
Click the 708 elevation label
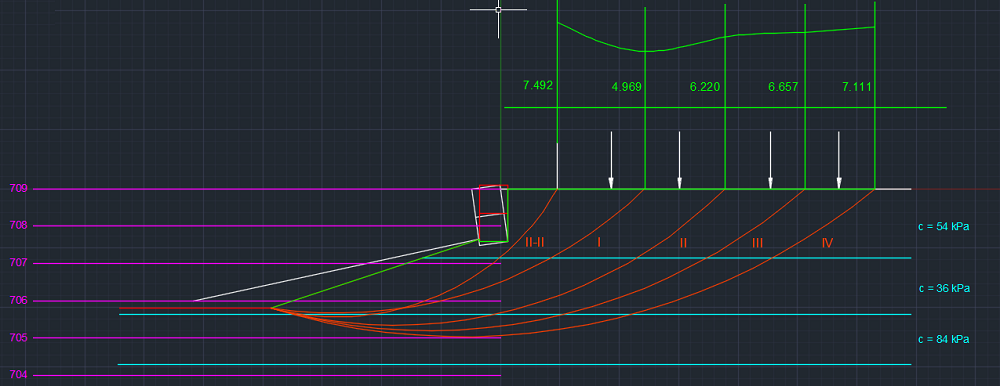(18, 225)
